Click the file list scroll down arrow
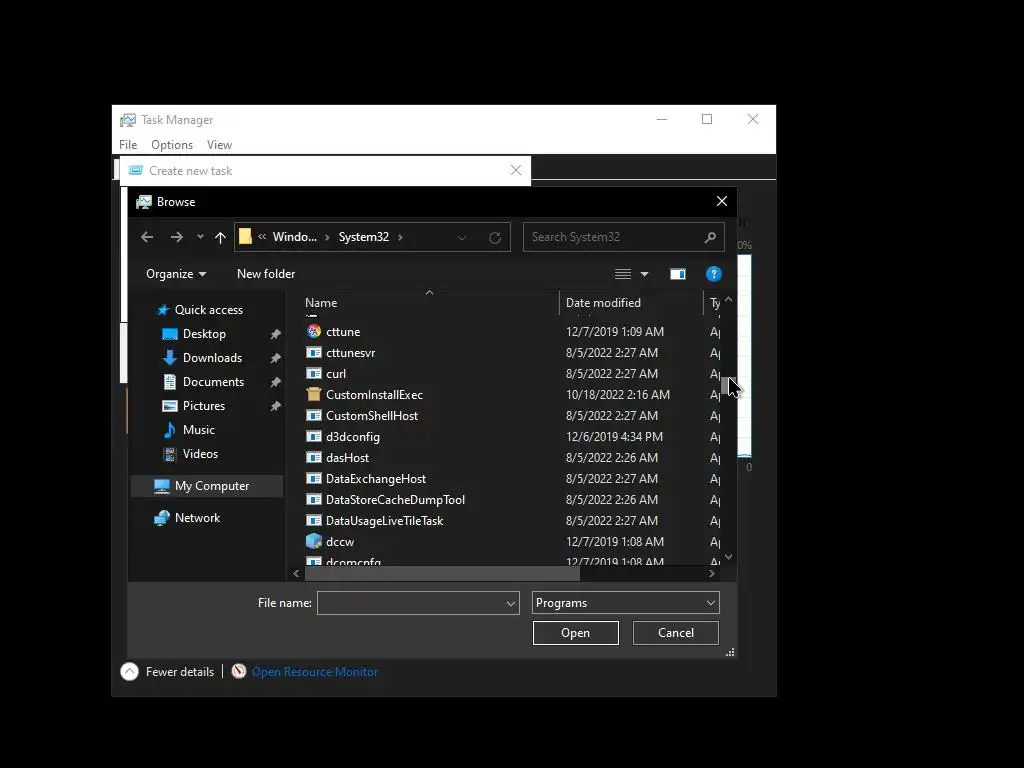Viewport: 1024px width, 768px height. pyautogui.click(x=729, y=557)
